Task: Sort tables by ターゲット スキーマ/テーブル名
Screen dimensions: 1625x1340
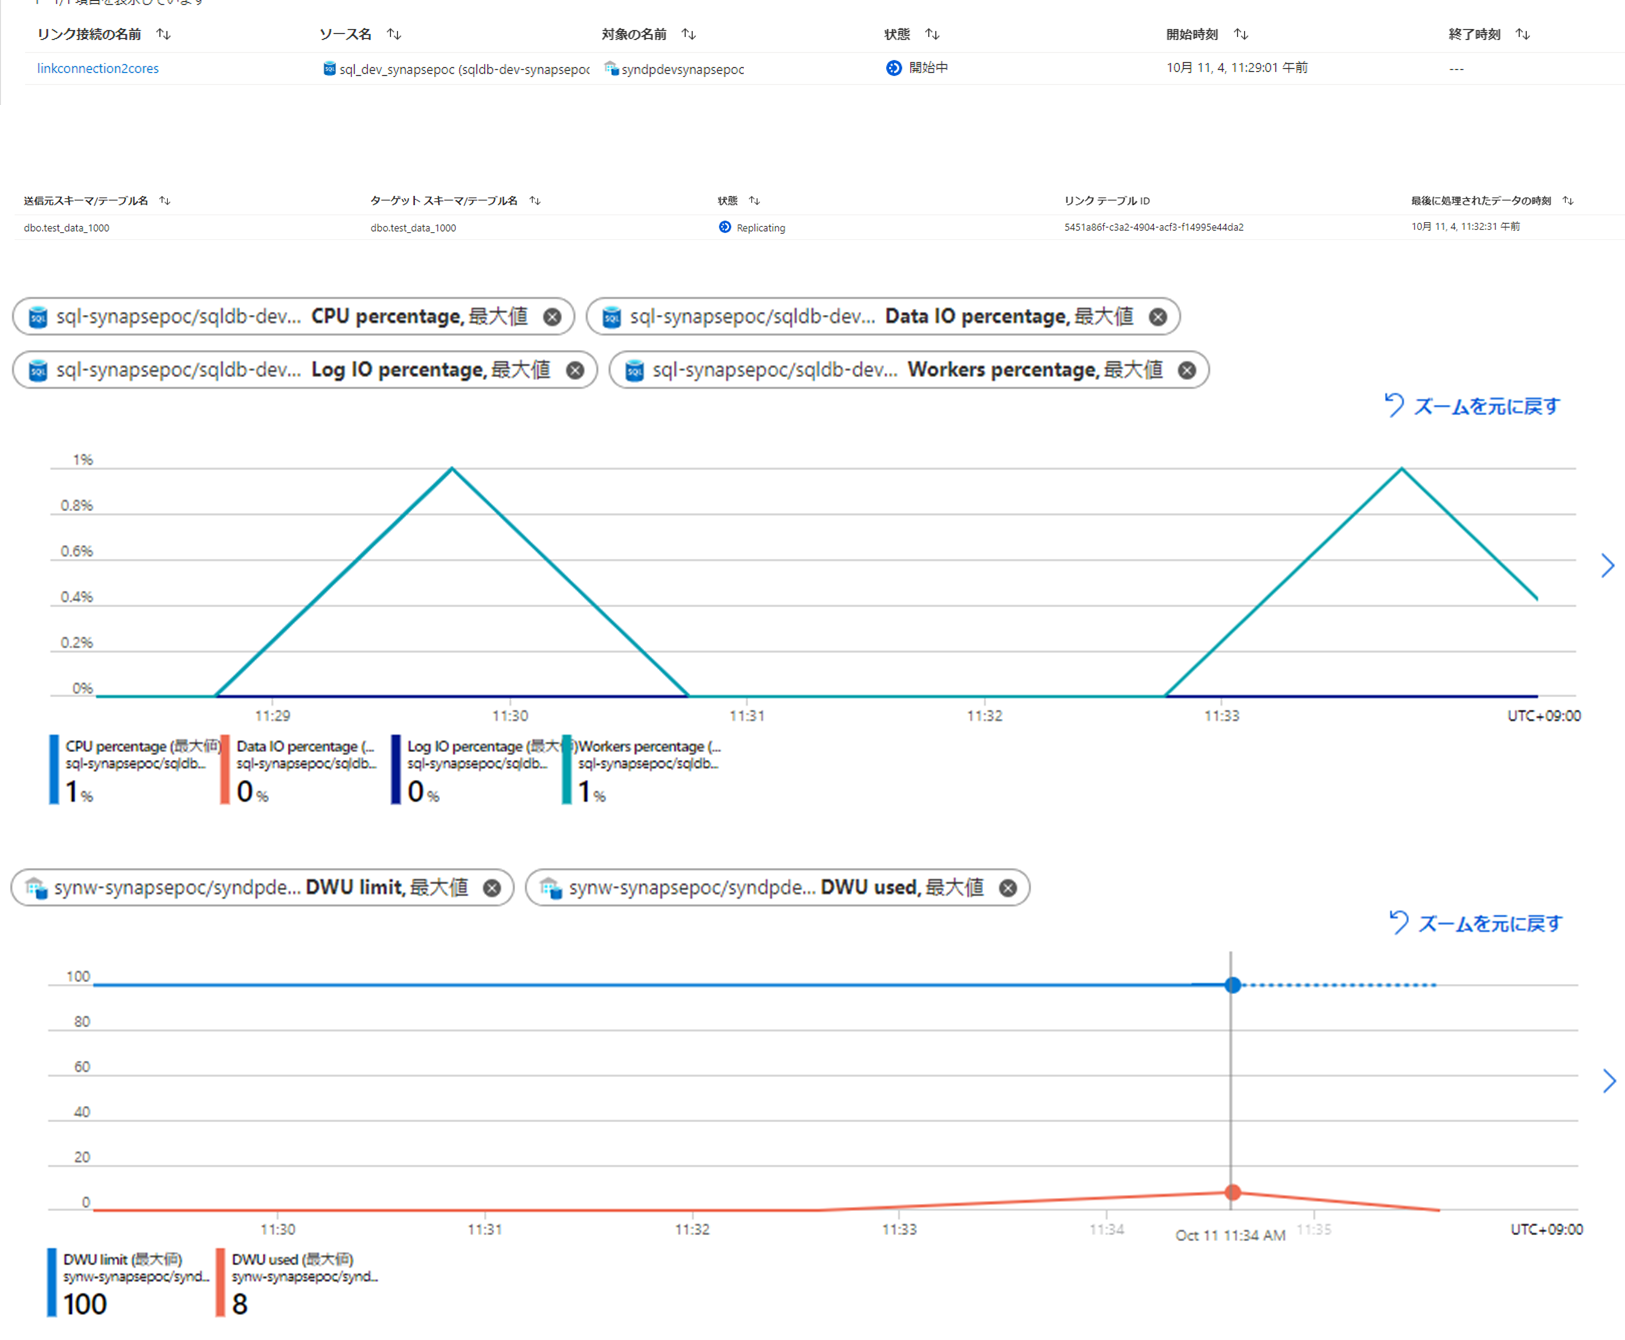Action: [535, 201]
